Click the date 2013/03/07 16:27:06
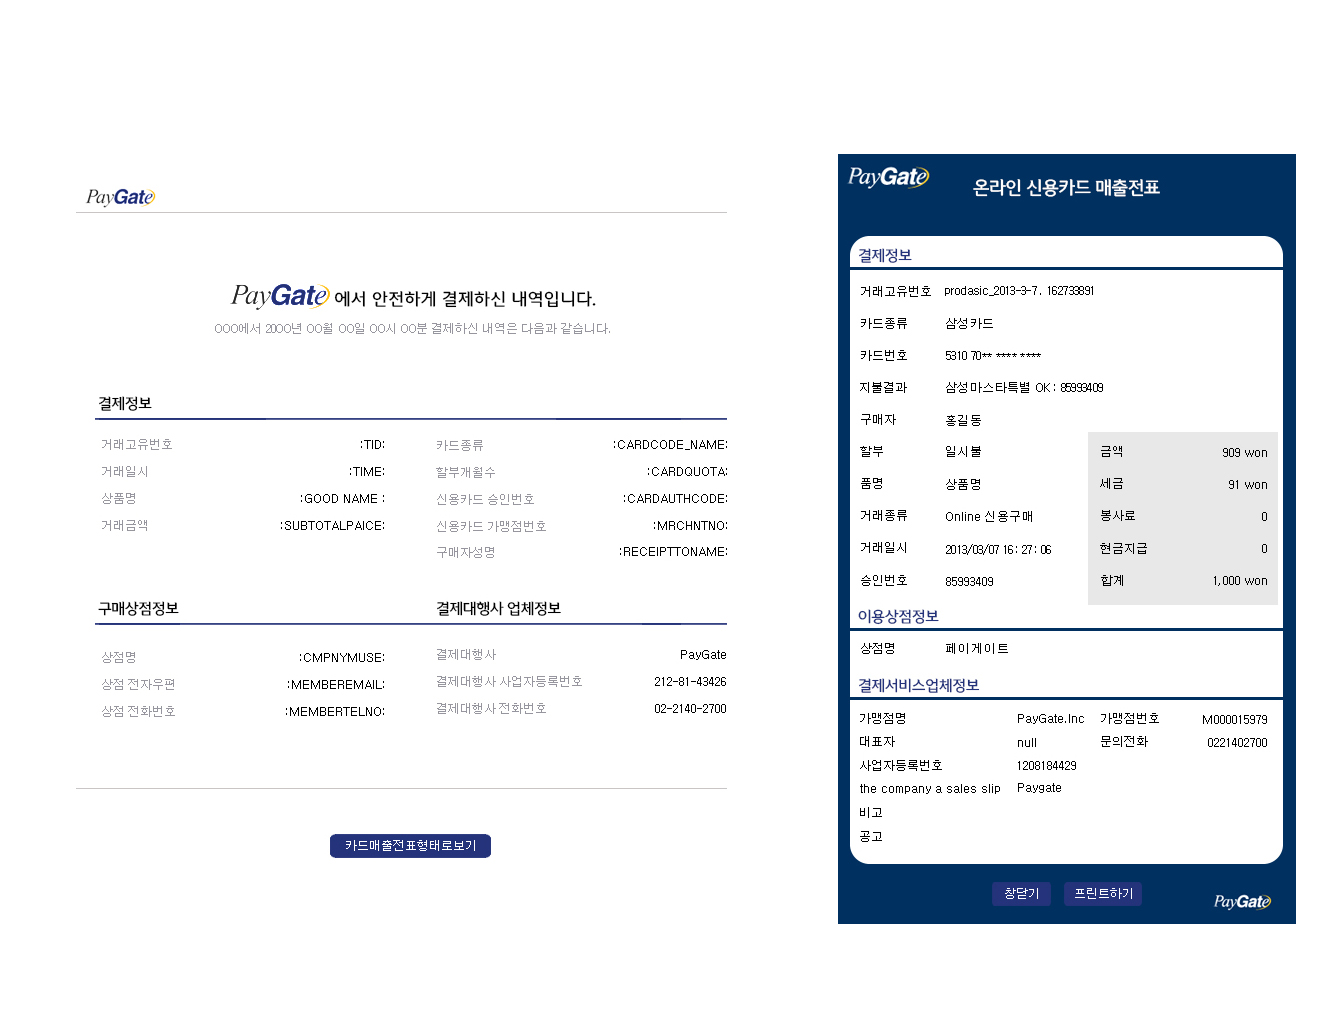Viewport: 1343px width, 1027px height. coord(998,550)
